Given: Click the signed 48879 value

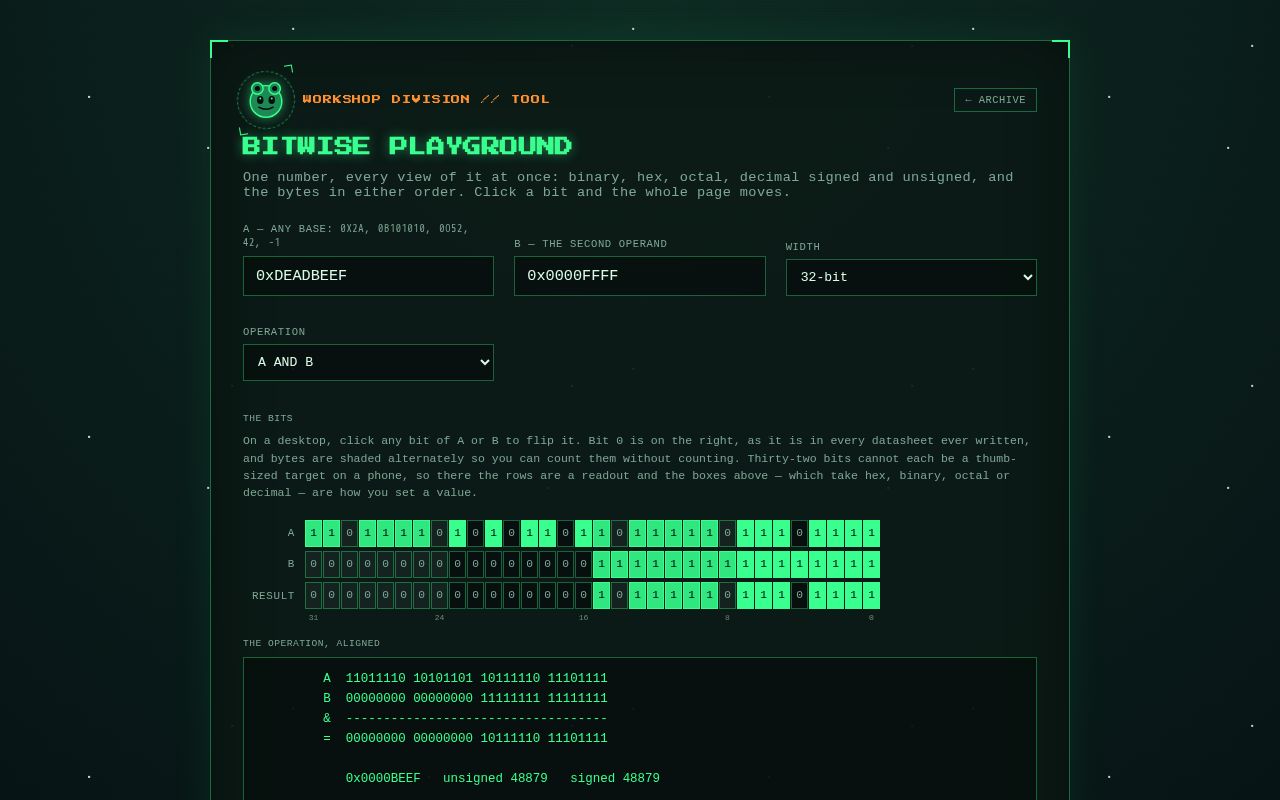Looking at the screenshot, I should [615, 778].
